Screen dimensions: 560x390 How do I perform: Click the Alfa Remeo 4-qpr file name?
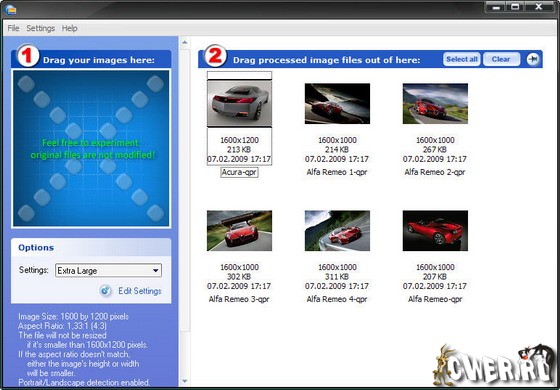coord(337,299)
